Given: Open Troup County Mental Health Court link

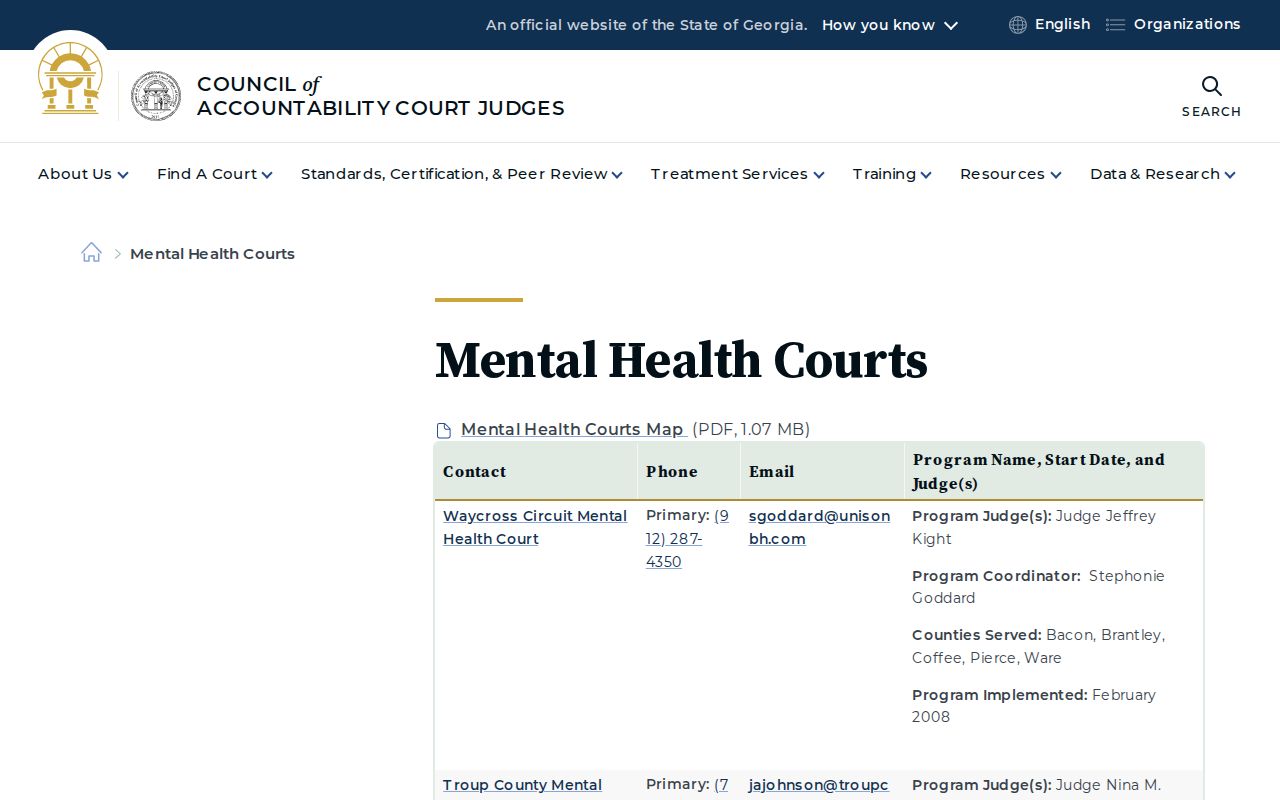Looking at the screenshot, I should click(522, 785).
